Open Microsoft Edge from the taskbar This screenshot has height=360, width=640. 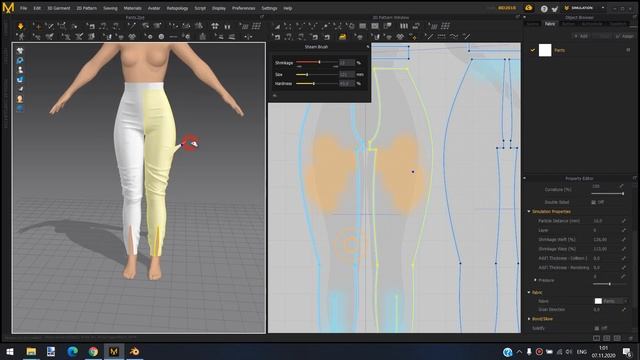coord(72,351)
